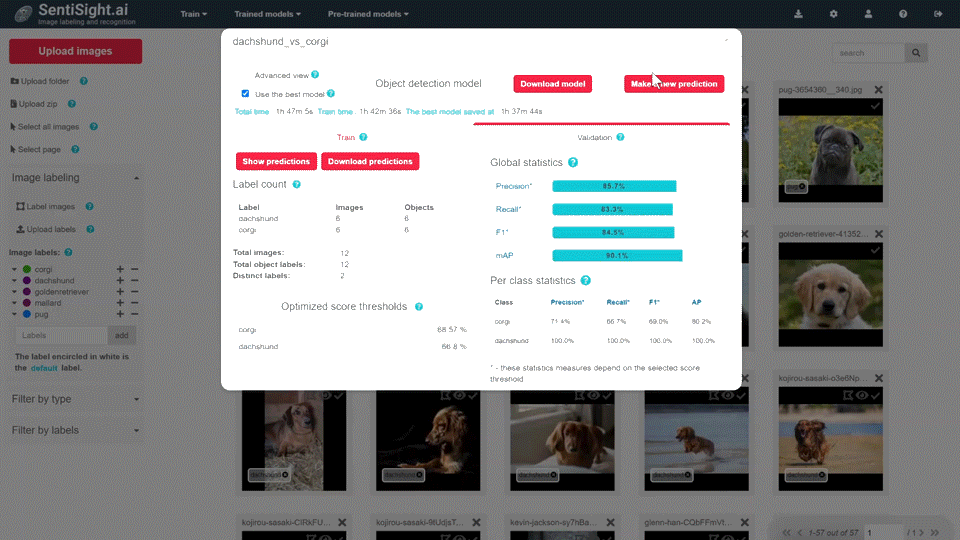Open help icon next to Per class statistics
Screen dimensions: 960x540
click(x=585, y=280)
